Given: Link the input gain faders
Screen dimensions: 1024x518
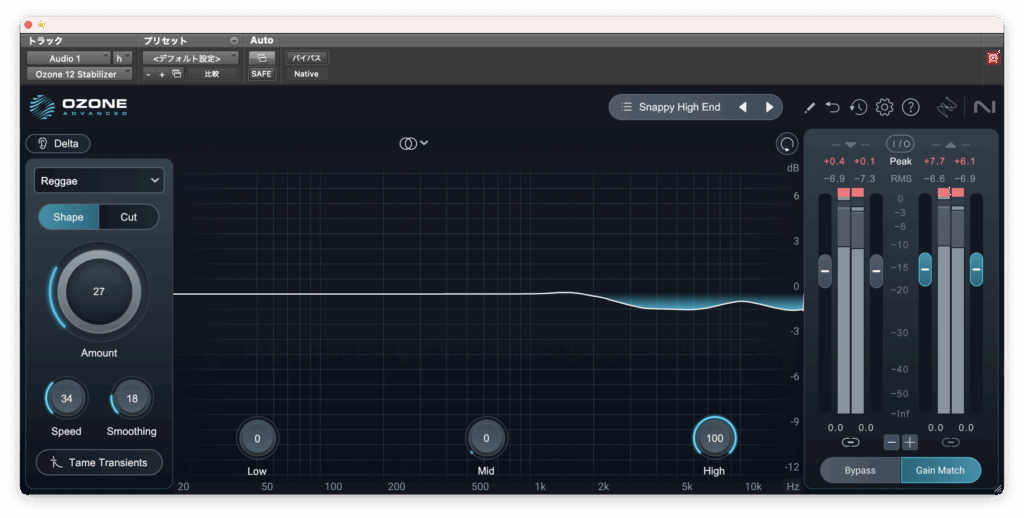Looking at the screenshot, I should (x=850, y=442).
